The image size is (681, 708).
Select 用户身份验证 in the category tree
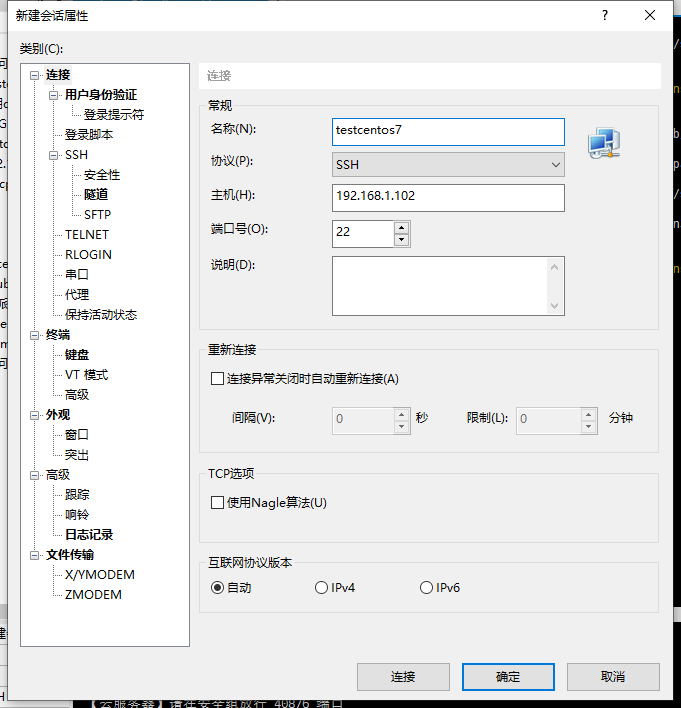(101, 95)
